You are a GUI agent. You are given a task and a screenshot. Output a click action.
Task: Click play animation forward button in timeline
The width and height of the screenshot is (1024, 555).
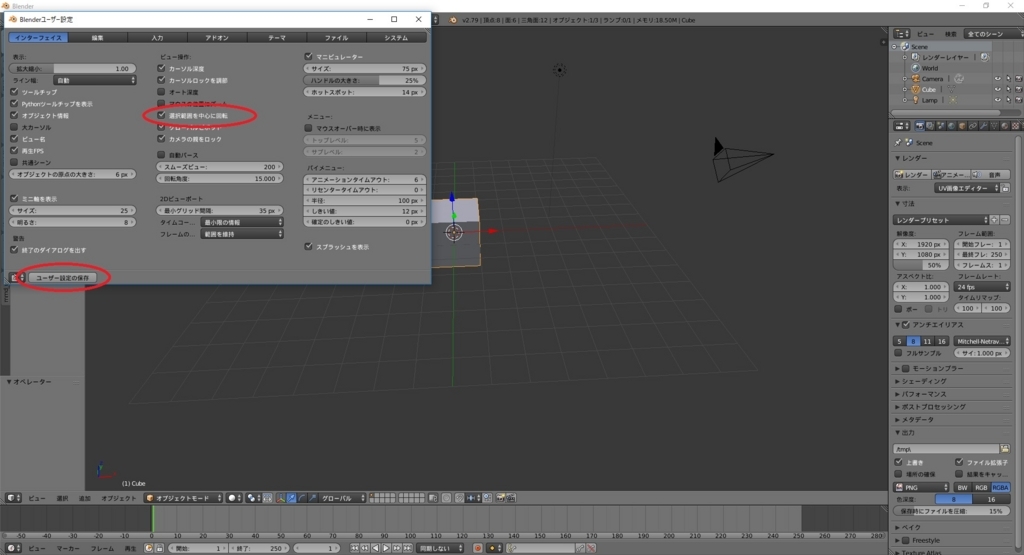tap(386, 548)
